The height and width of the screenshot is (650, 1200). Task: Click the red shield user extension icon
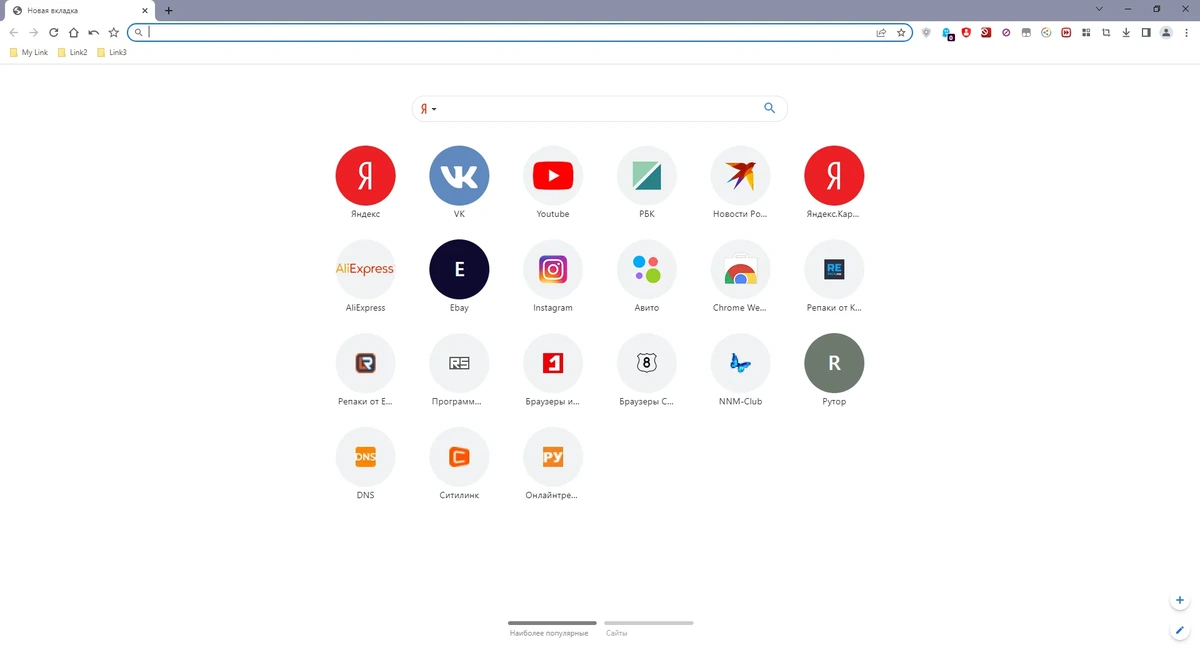[x=966, y=32]
